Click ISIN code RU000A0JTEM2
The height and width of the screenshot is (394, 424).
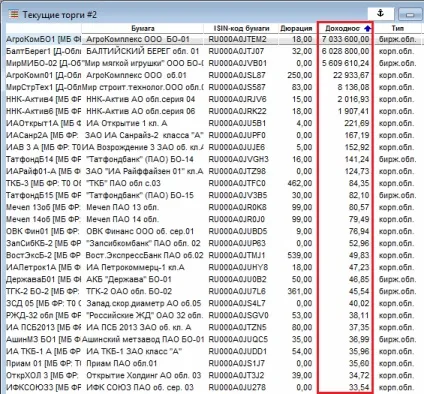(x=237, y=39)
